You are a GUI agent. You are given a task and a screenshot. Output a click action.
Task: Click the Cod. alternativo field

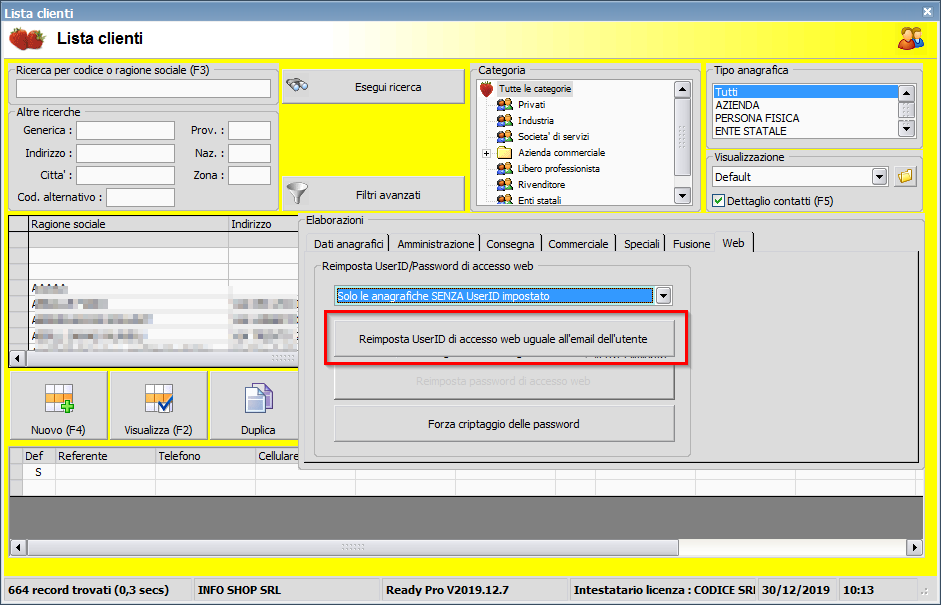[140, 197]
